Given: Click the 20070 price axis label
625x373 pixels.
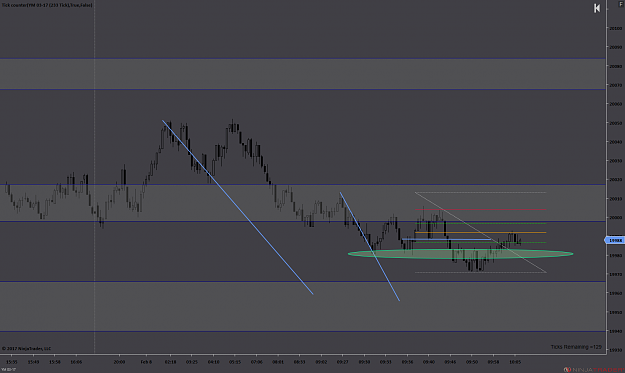Looking at the screenshot, I should pyautogui.click(x=615, y=85).
